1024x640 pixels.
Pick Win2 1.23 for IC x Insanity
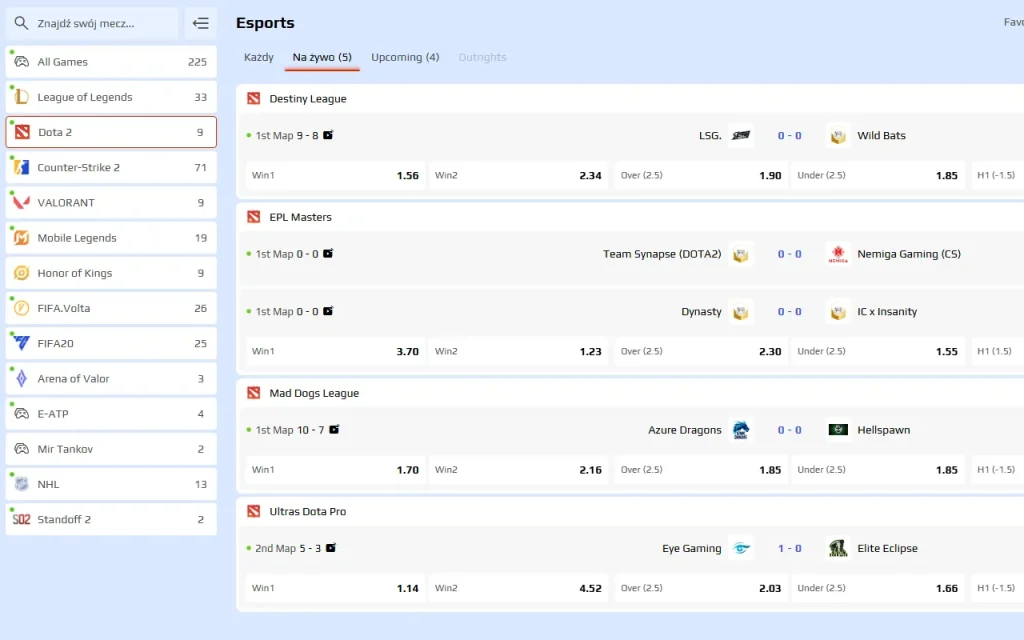point(518,351)
